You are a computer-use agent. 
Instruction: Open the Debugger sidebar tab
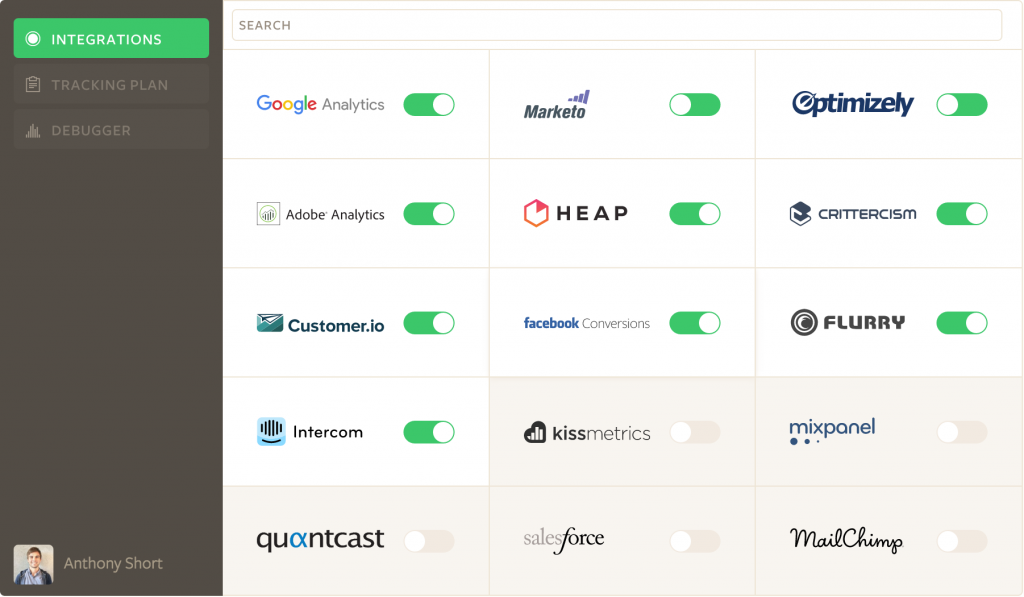pos(110,130)
